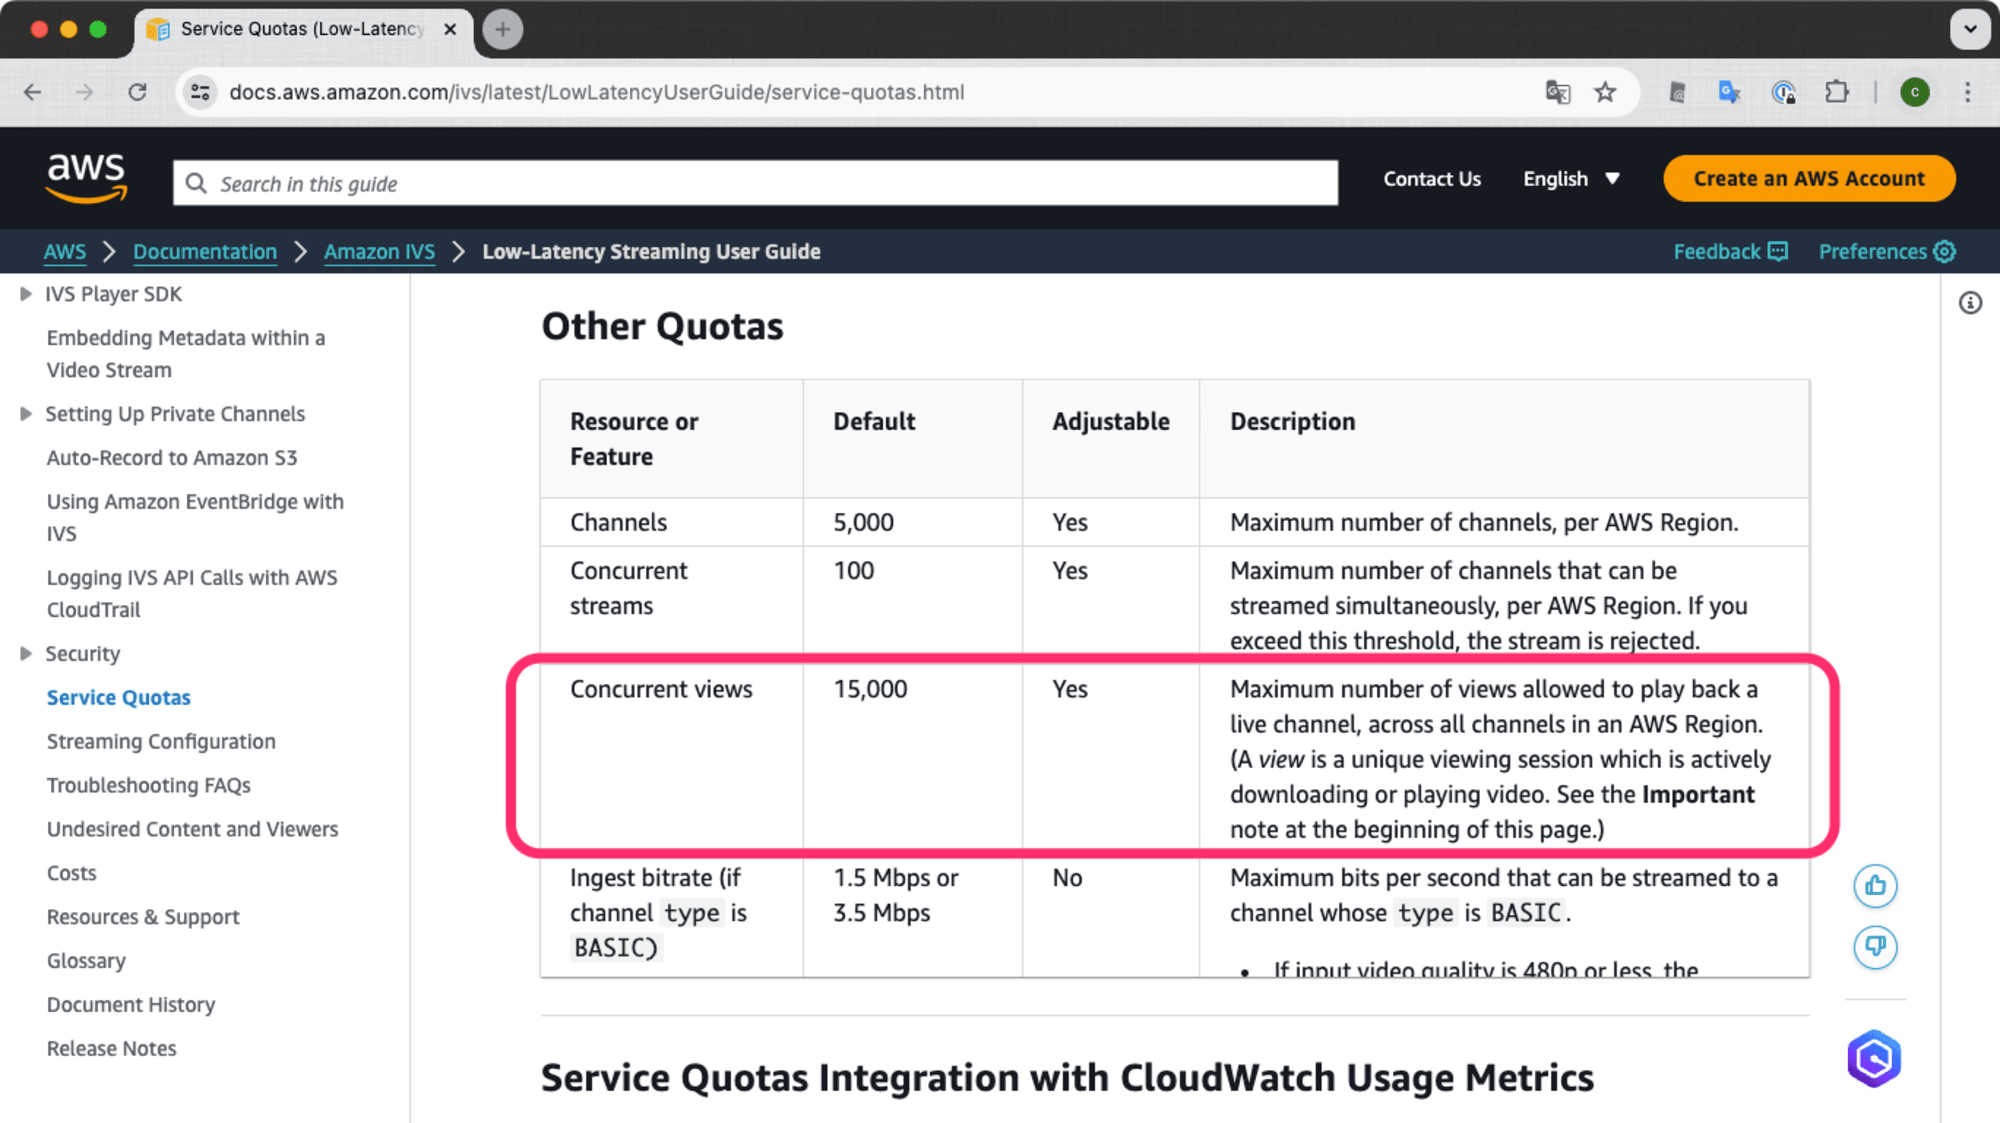
Task: Bookmark this page with the star icon
Action: coord(1605,92)
